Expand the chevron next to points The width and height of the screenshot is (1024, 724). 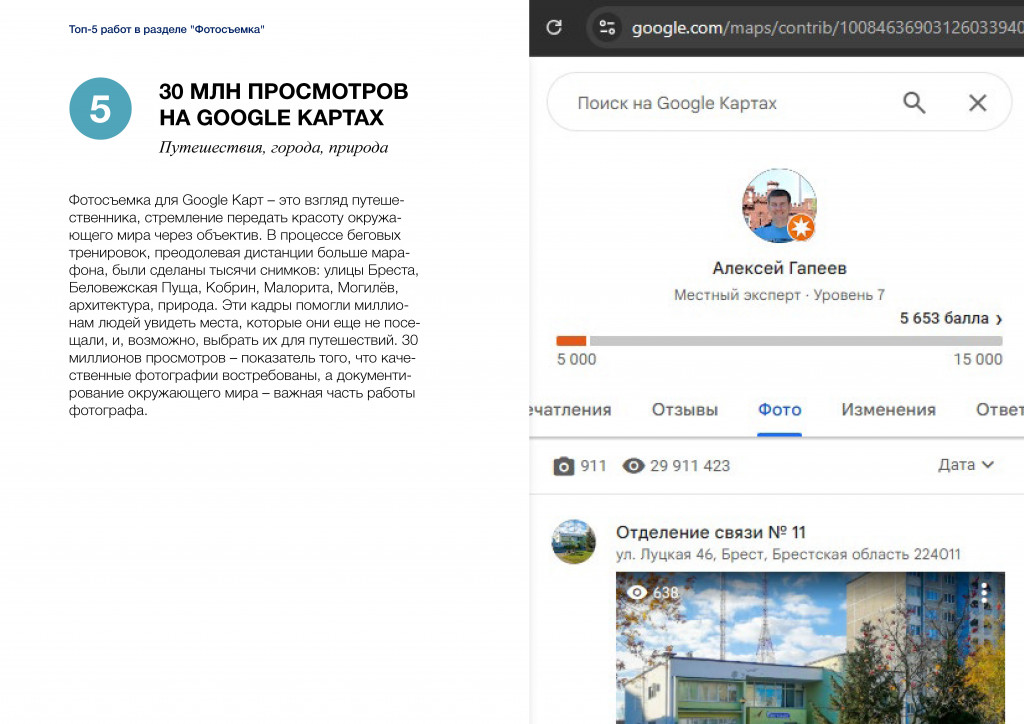click(999, 319)
